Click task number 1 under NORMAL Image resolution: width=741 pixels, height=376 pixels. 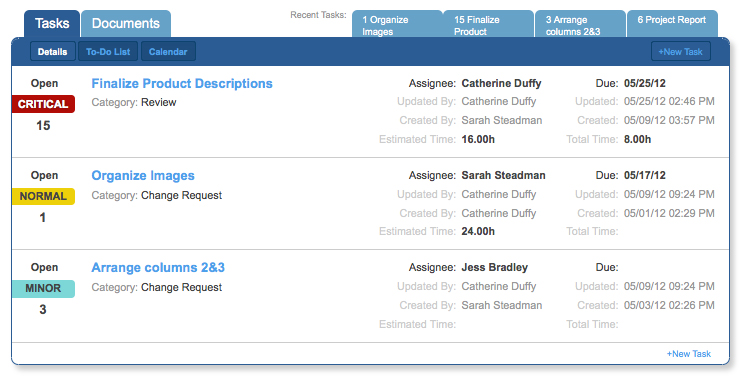coord(43,217)
